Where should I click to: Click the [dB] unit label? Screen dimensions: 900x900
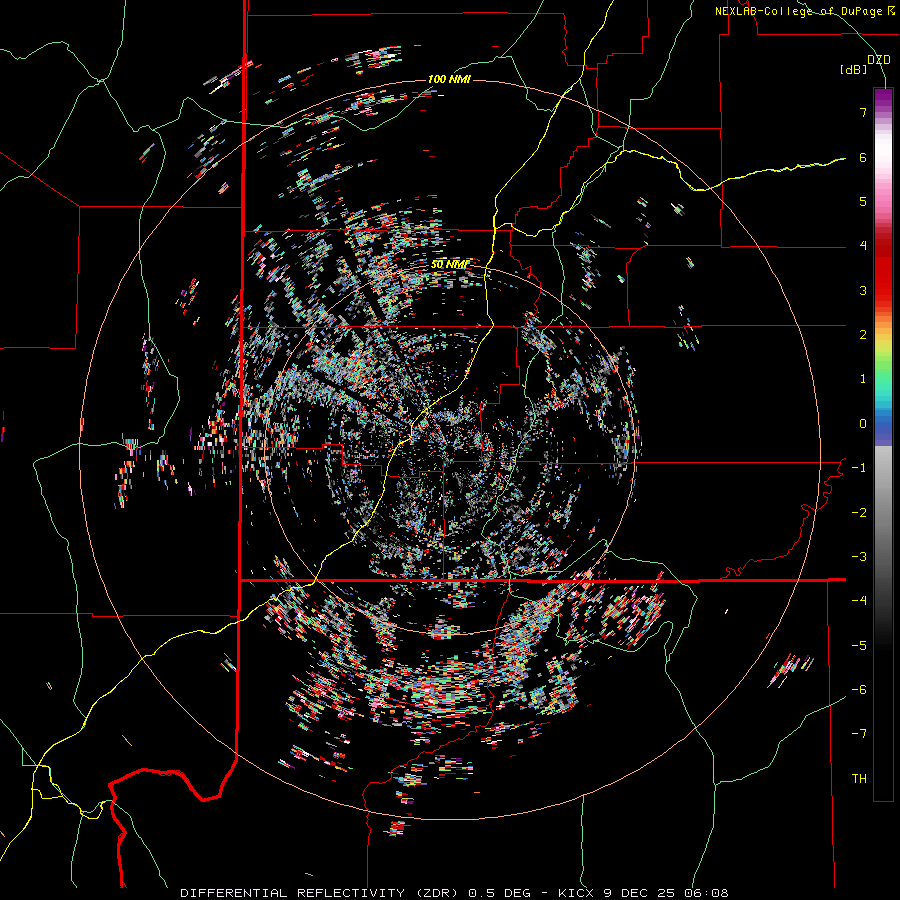[853, 70]
